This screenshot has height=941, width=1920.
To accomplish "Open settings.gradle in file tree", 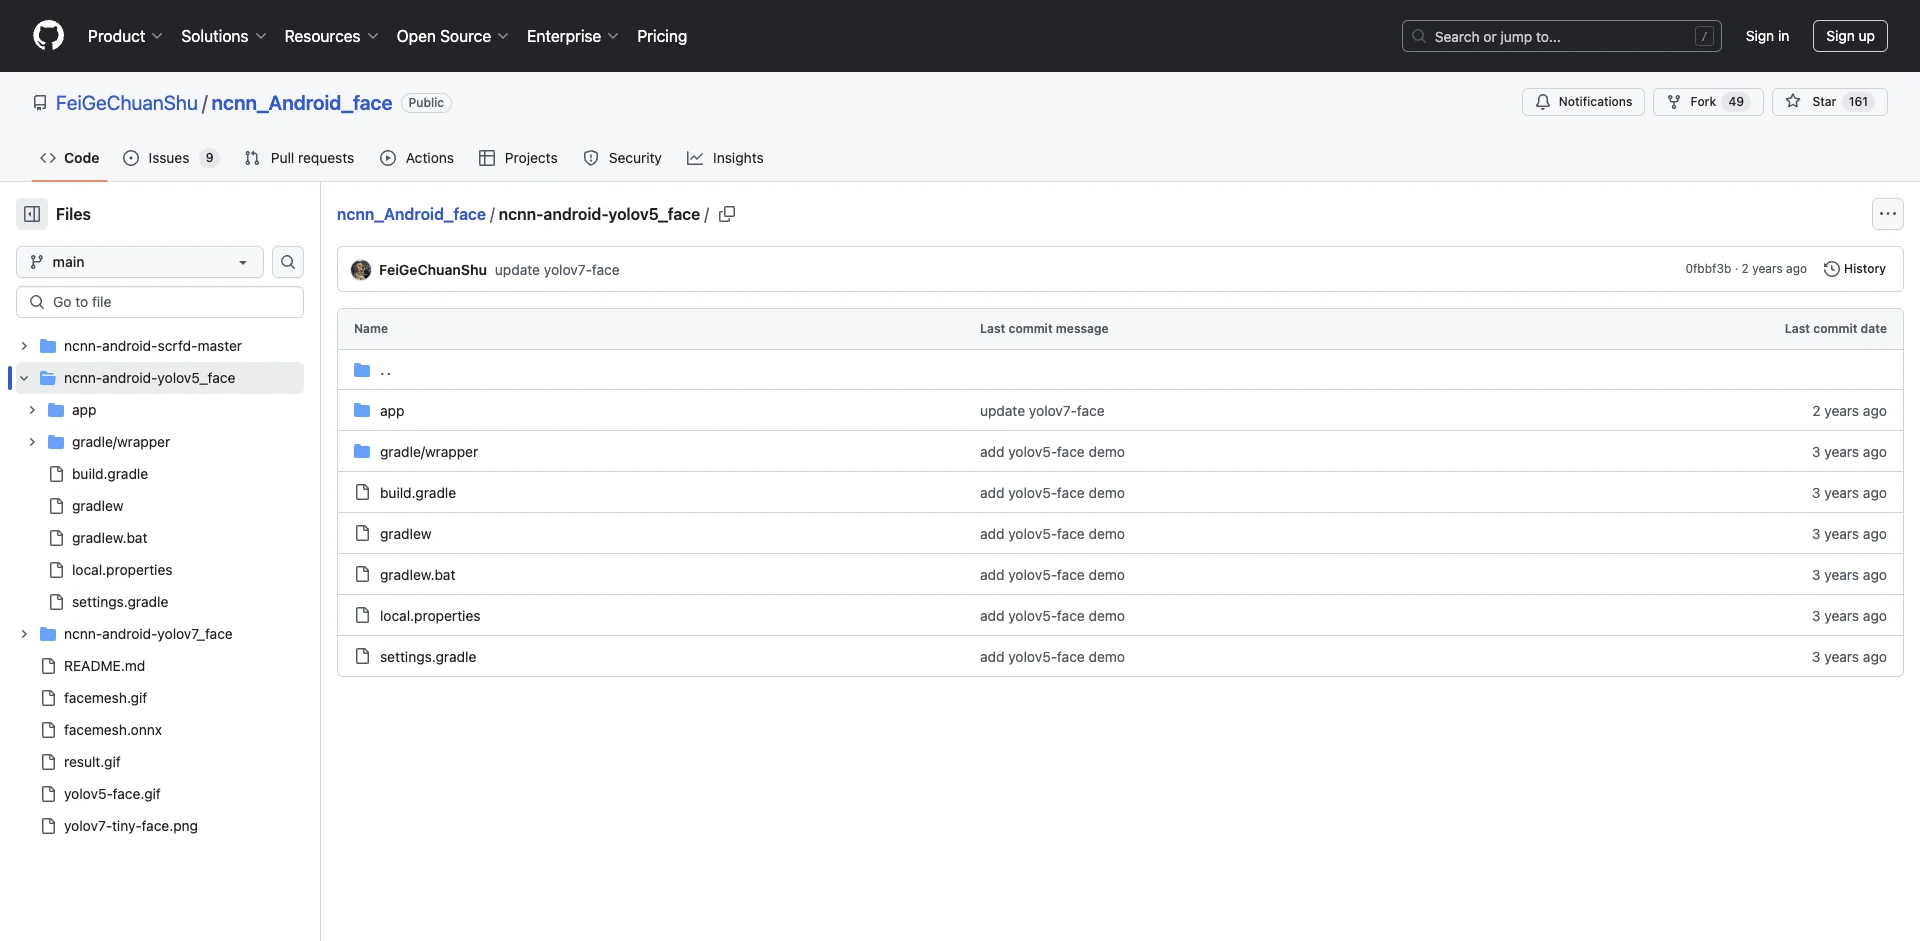I will pos(120,602).
